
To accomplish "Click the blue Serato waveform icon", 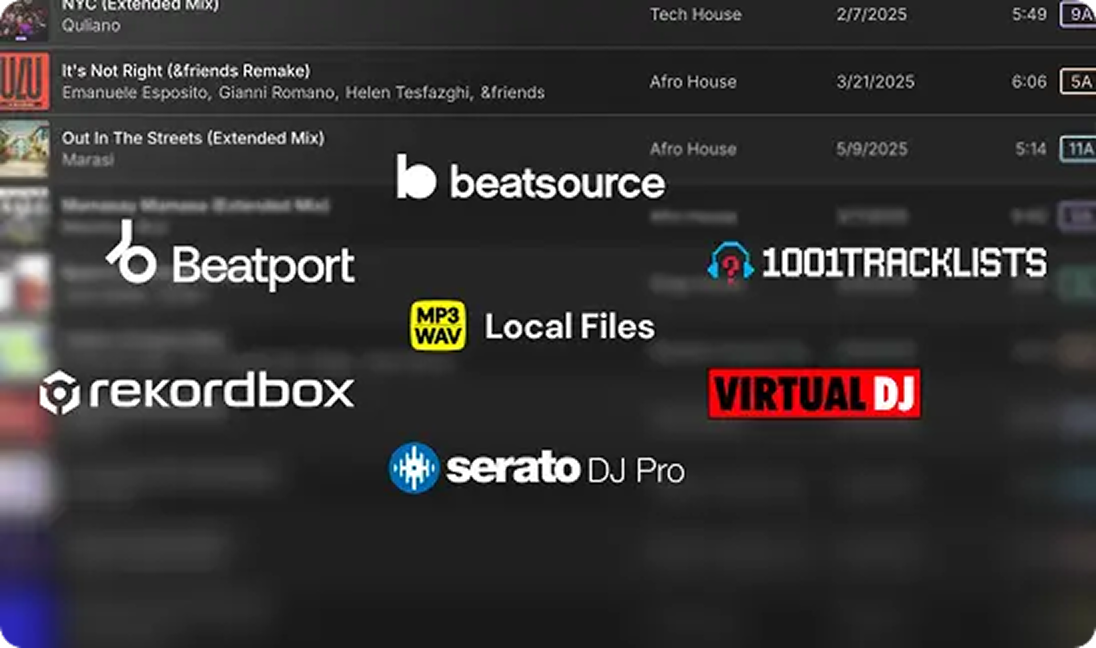I will (x=414, y=468).
